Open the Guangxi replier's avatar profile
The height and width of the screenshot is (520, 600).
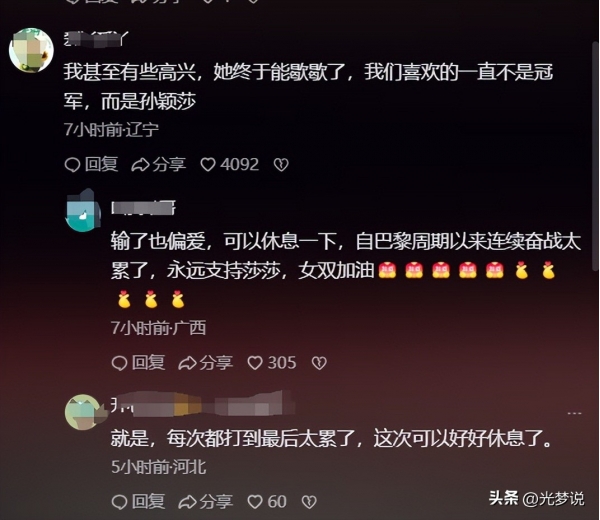click(84, 210)
